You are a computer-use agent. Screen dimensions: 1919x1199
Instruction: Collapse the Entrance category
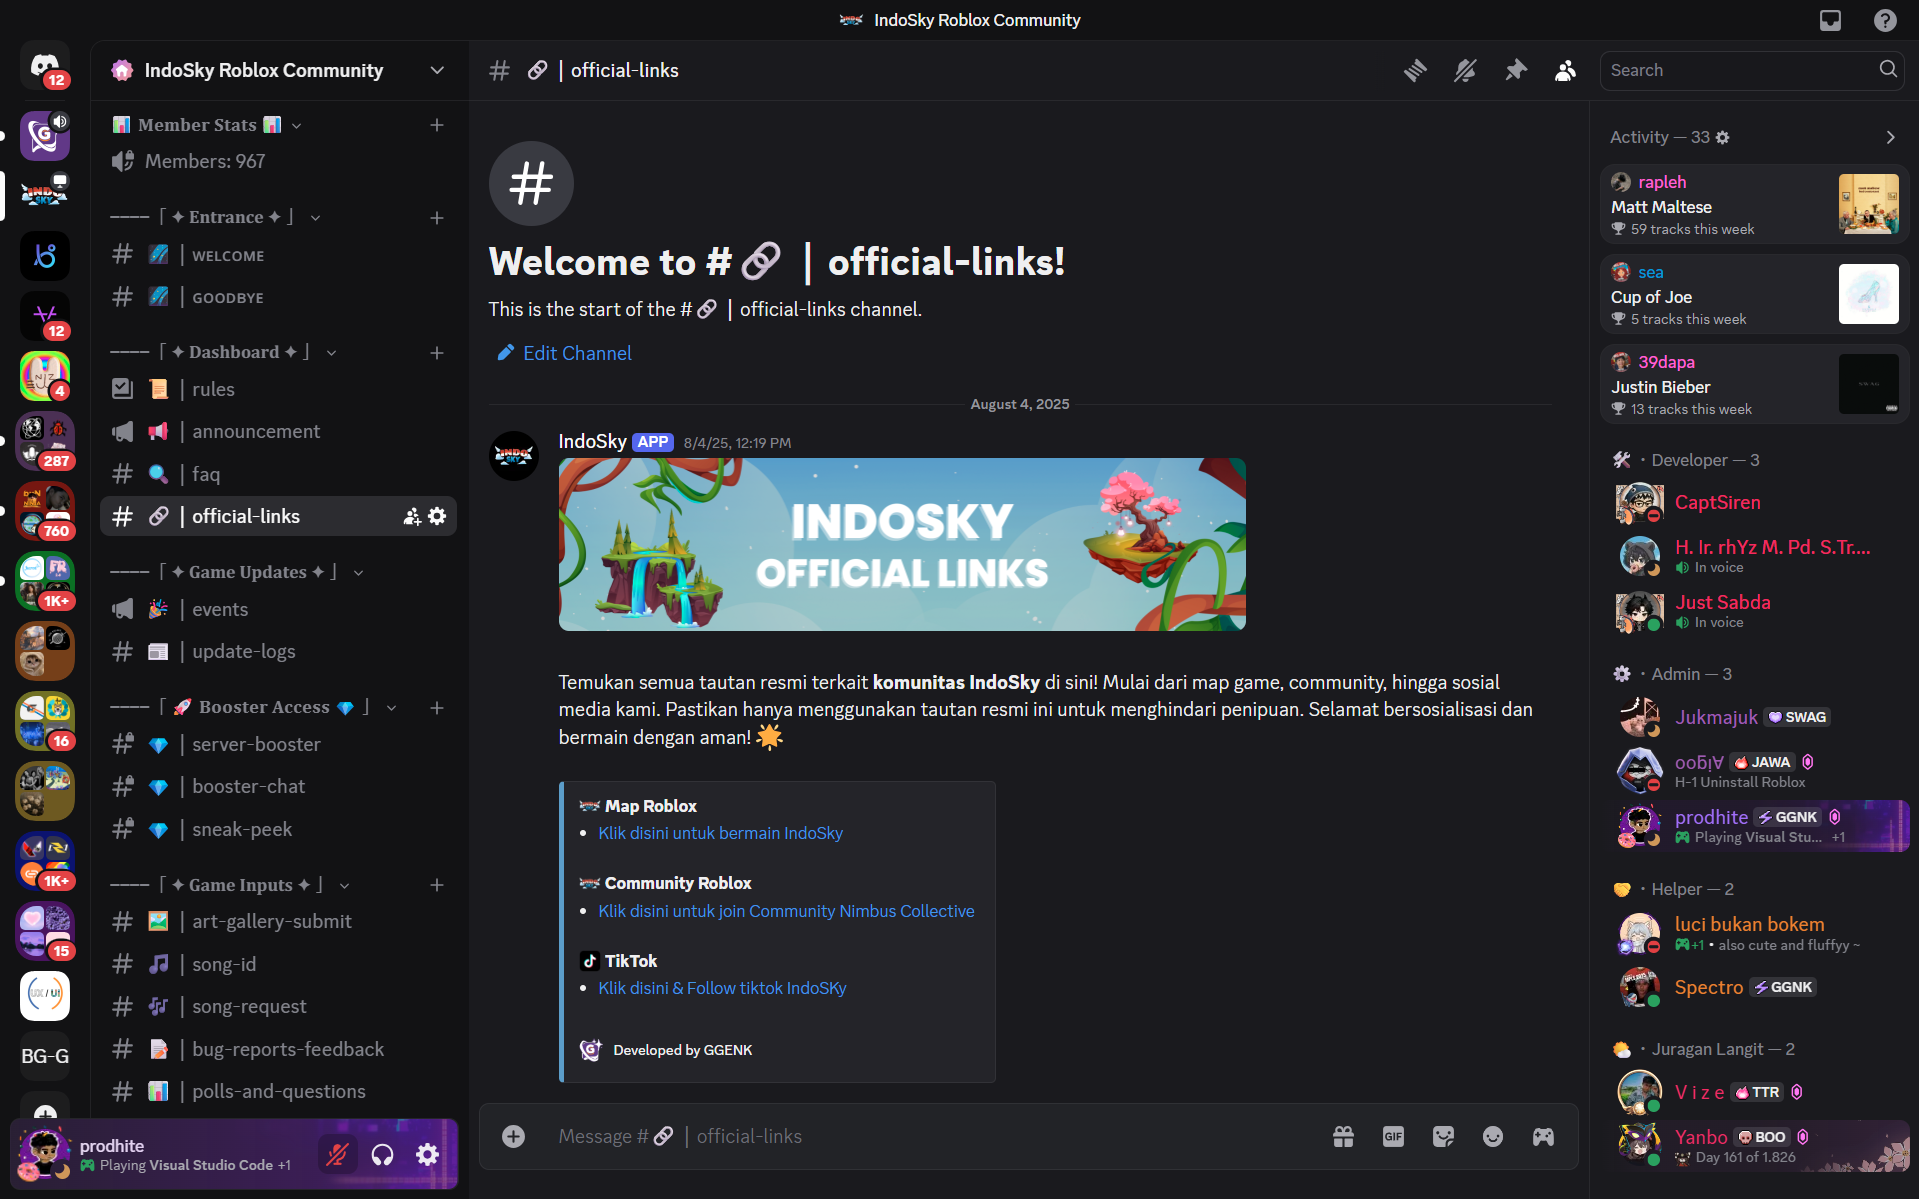216,217
